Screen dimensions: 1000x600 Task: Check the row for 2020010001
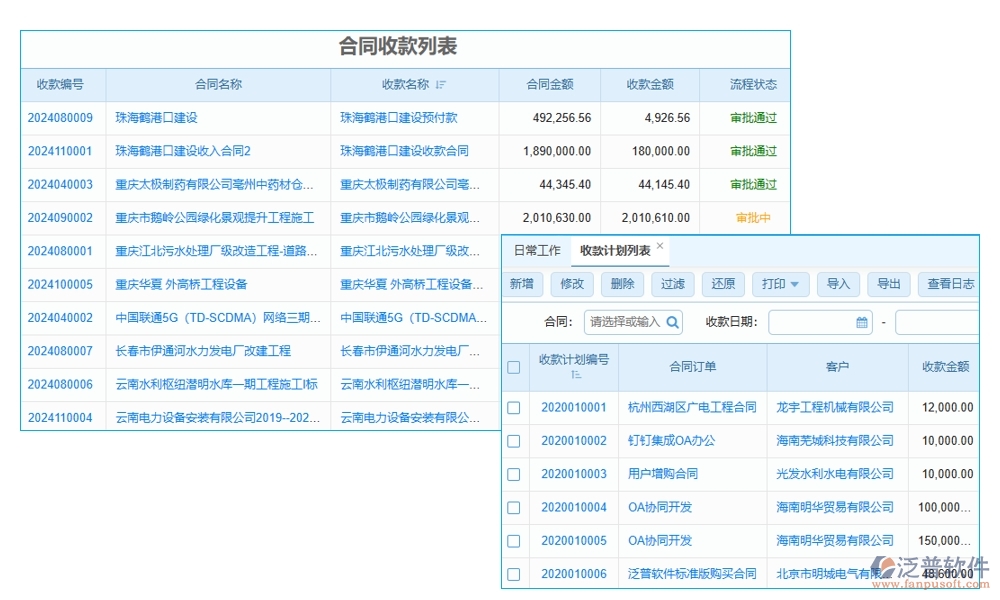coord(514,408)
